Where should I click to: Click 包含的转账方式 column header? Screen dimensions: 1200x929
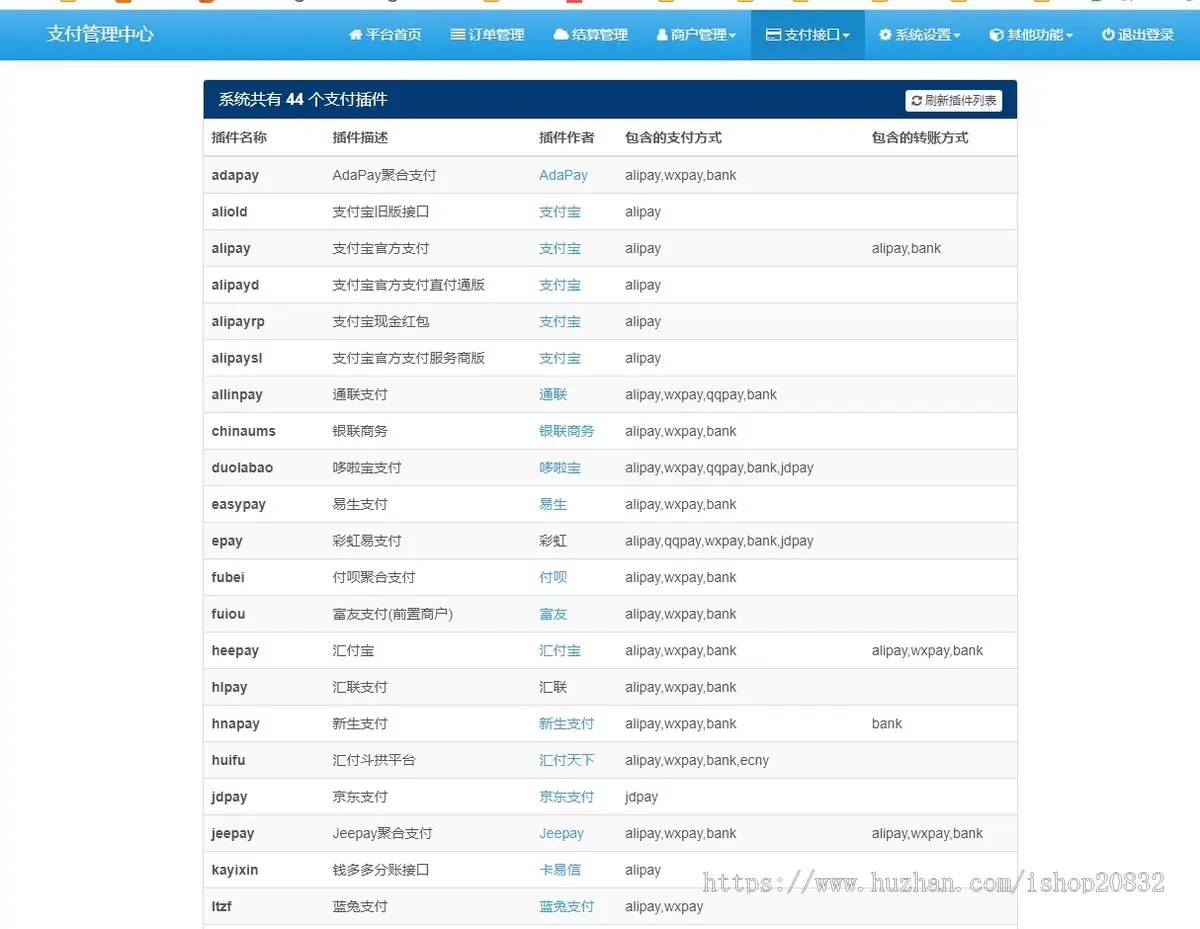(x=920, y=137)
